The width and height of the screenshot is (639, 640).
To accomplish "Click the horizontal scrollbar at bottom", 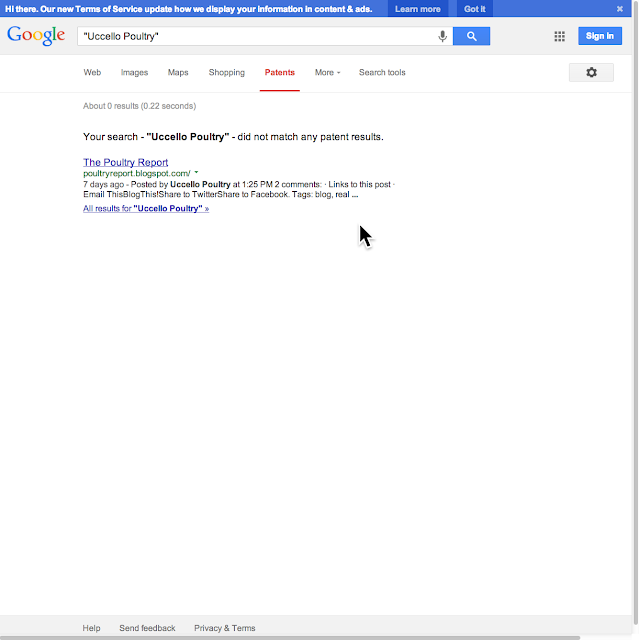I will (x=290, y=638).
